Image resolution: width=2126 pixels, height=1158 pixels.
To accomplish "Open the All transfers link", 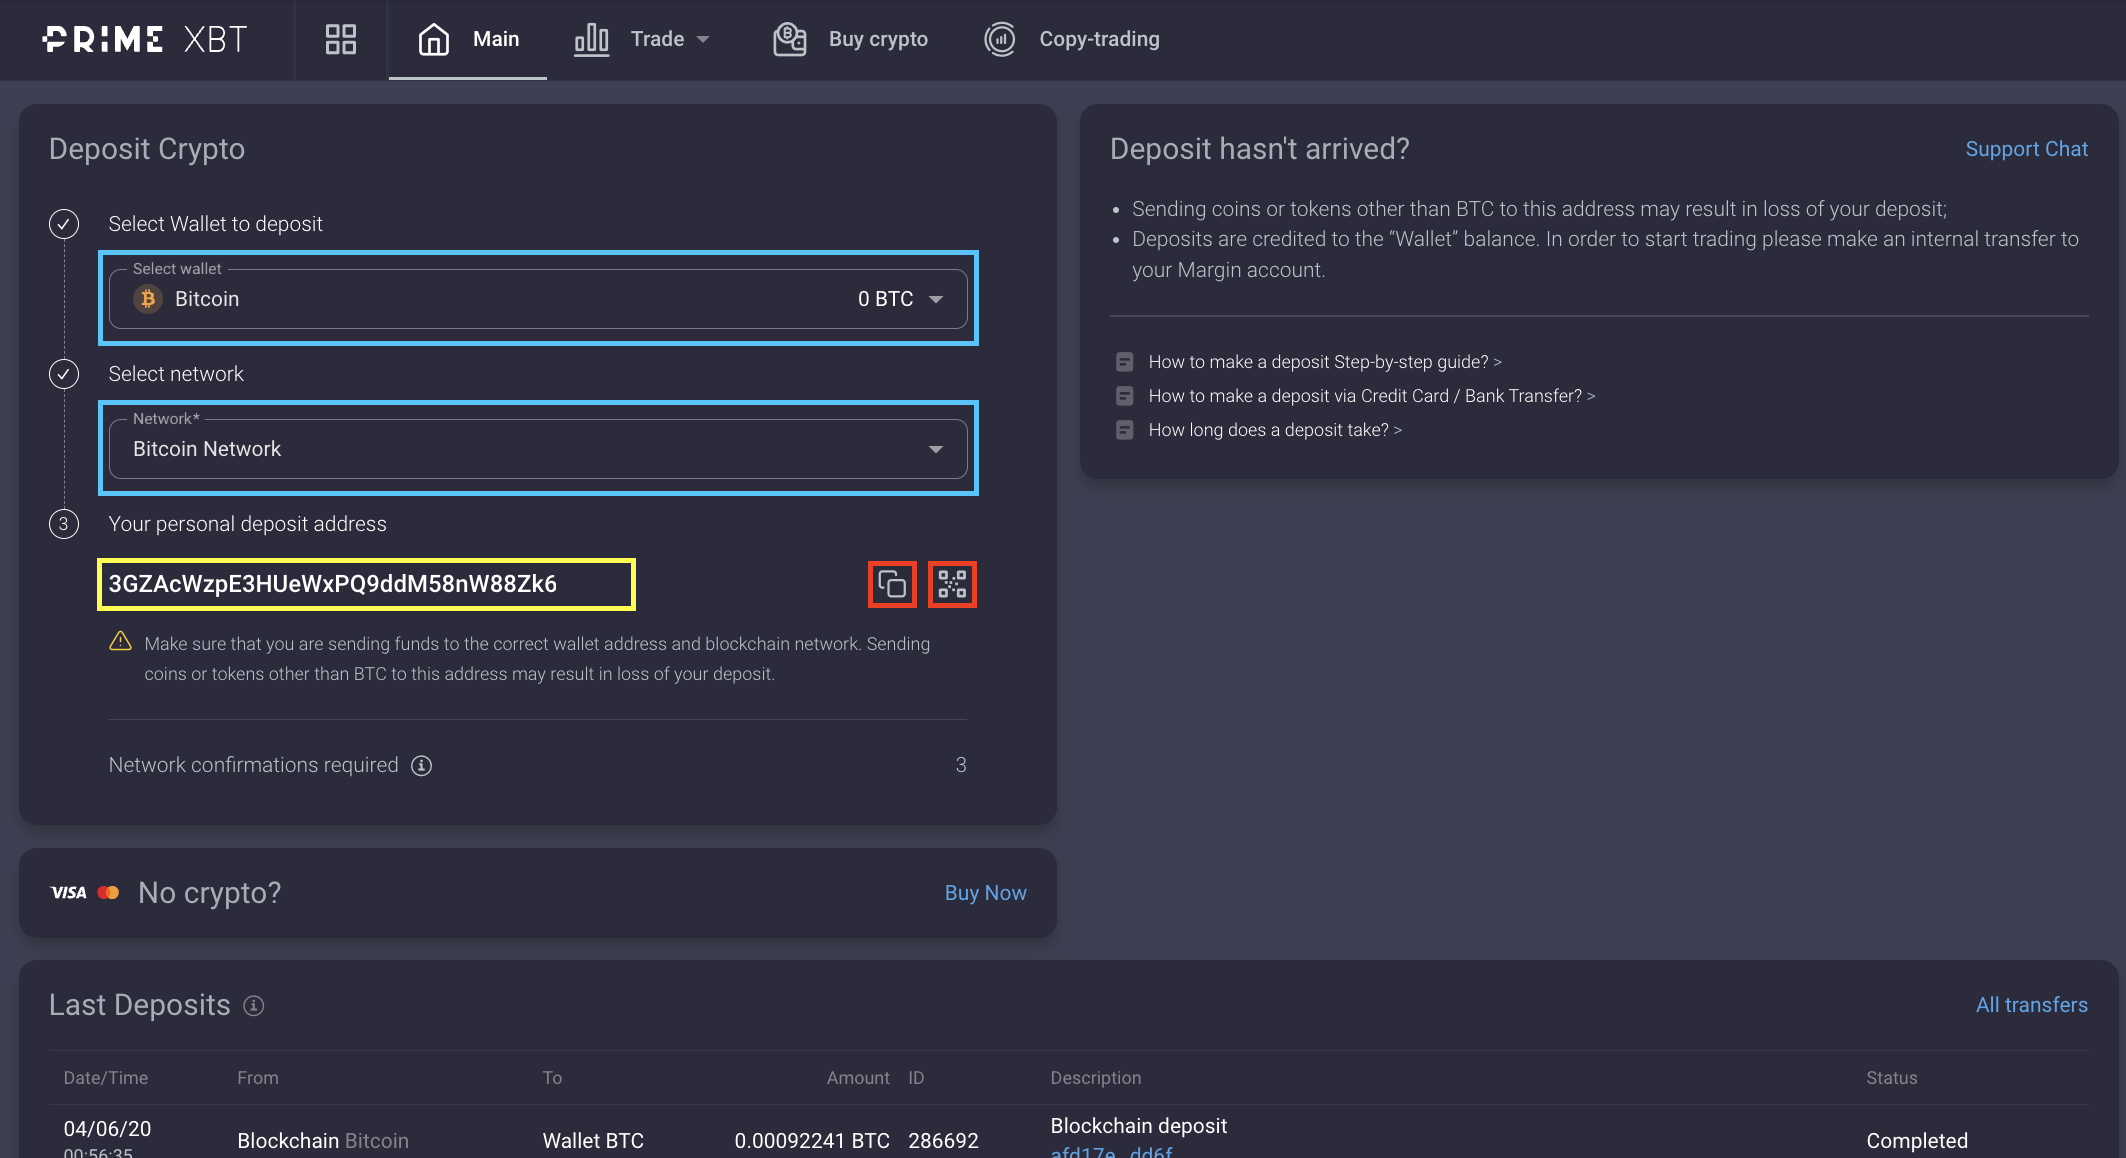I will click(x=2031, y=1005).
